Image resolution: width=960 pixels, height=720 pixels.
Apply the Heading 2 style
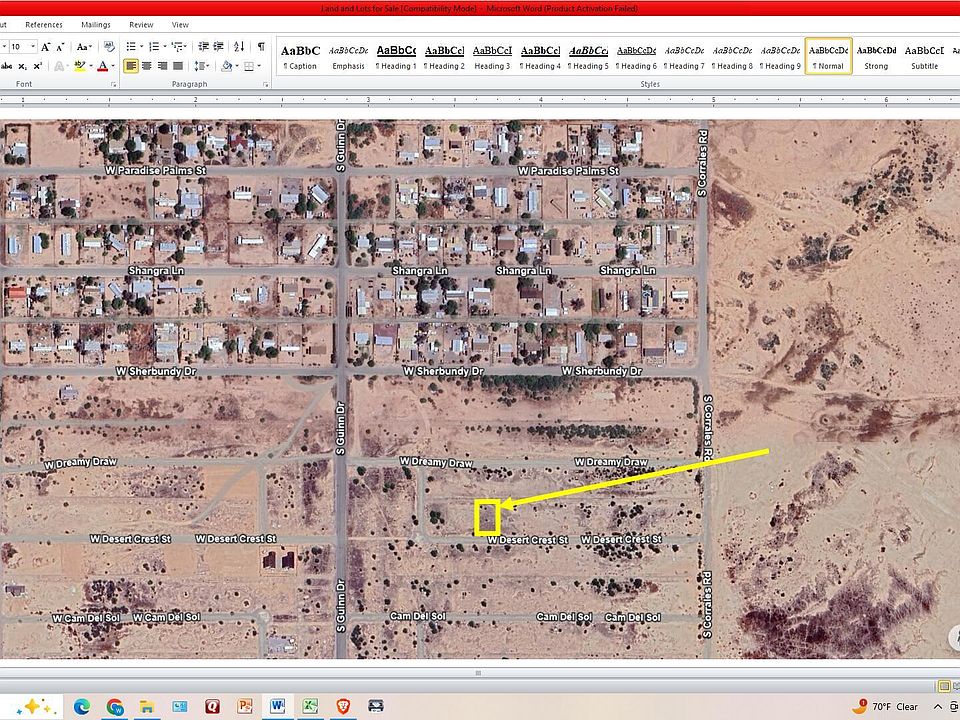(444, 57)
